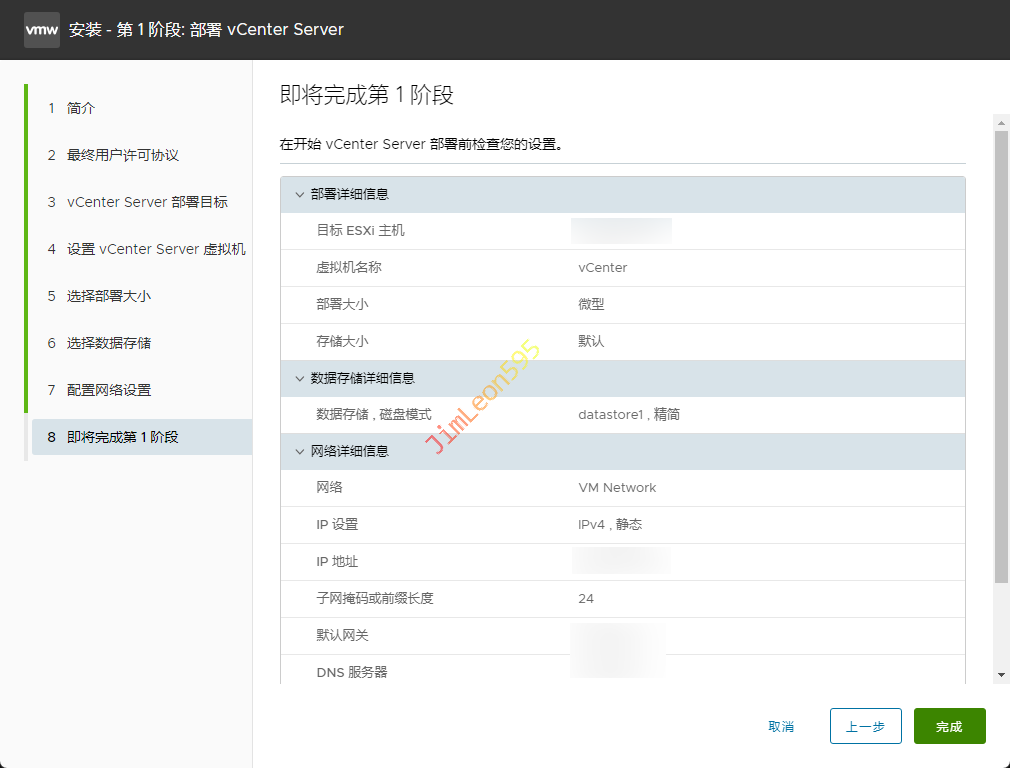
Task: Jump to step 4 设置 vCenter Server 虚拟机
Action: click(155, 249)
